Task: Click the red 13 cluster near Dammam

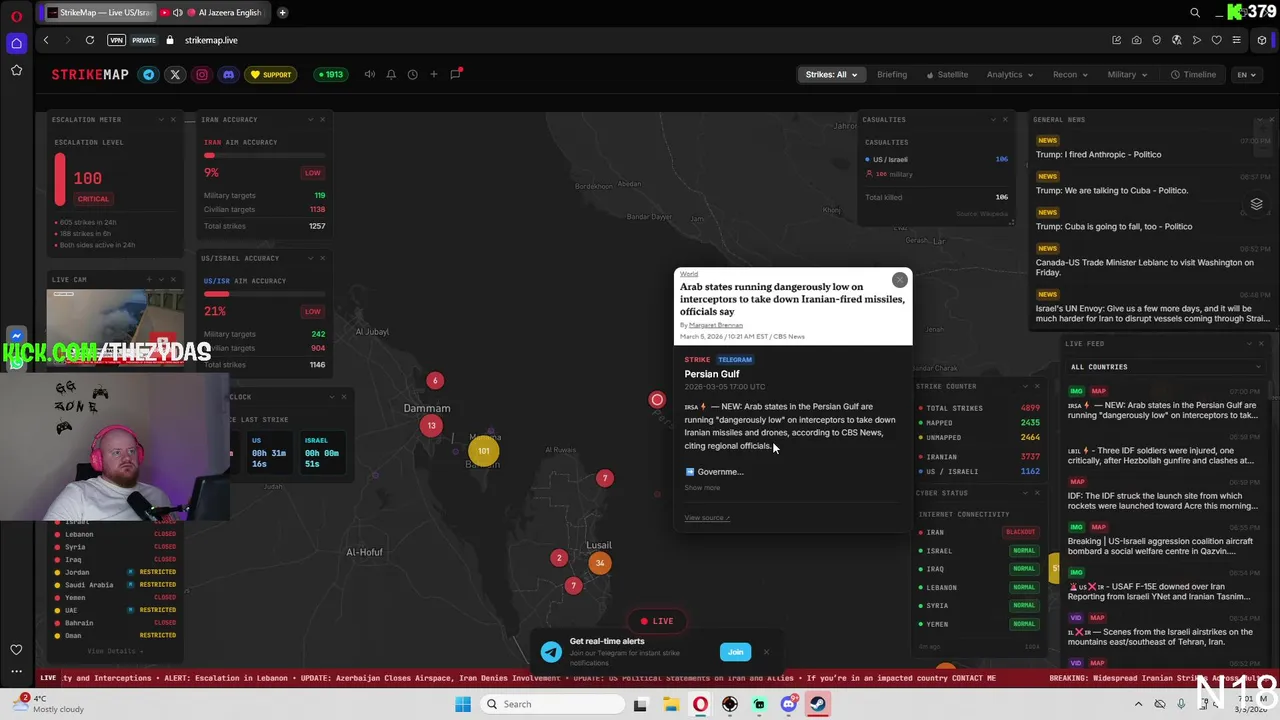Action: pos(431,426)
